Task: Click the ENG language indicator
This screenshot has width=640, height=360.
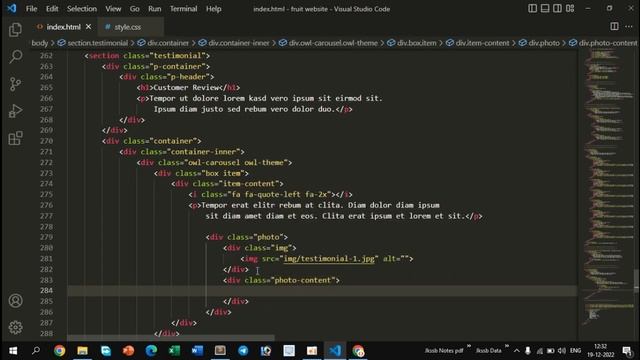Action: [575, 351]
